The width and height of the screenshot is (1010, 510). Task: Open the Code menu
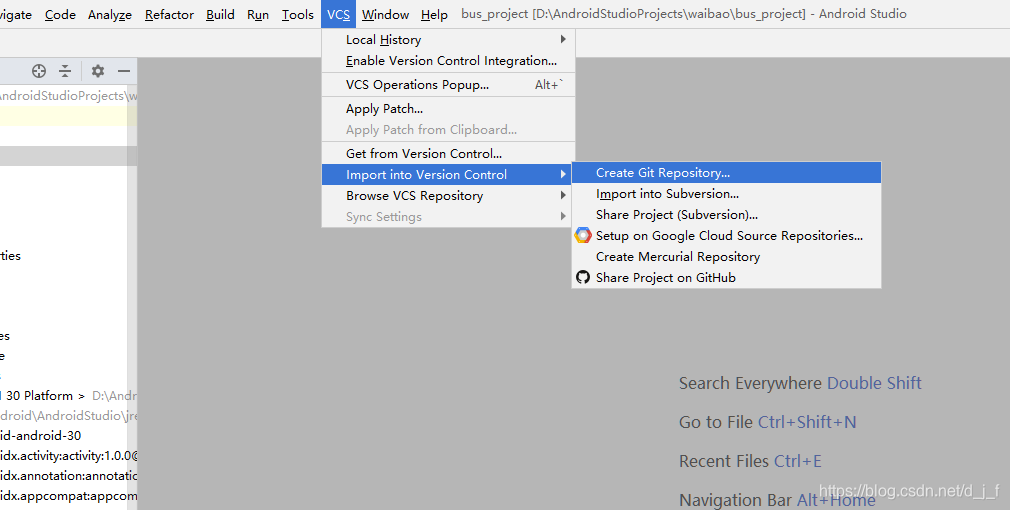point(60,14)
